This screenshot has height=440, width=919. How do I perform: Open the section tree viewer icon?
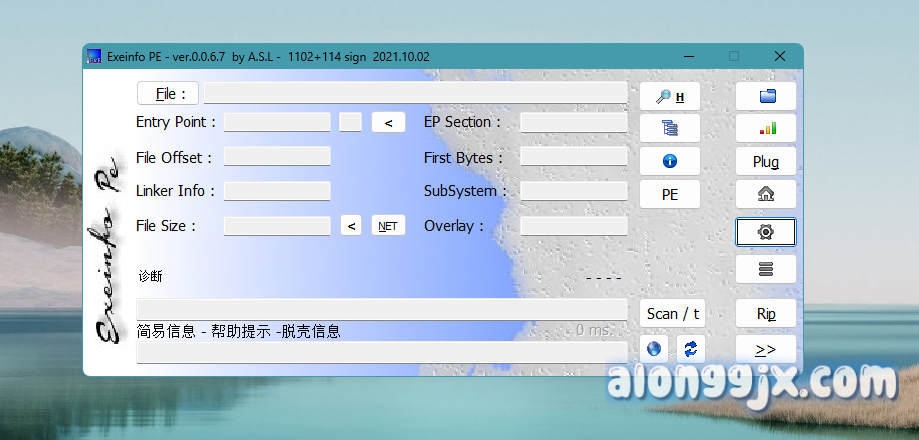[669, 128]
